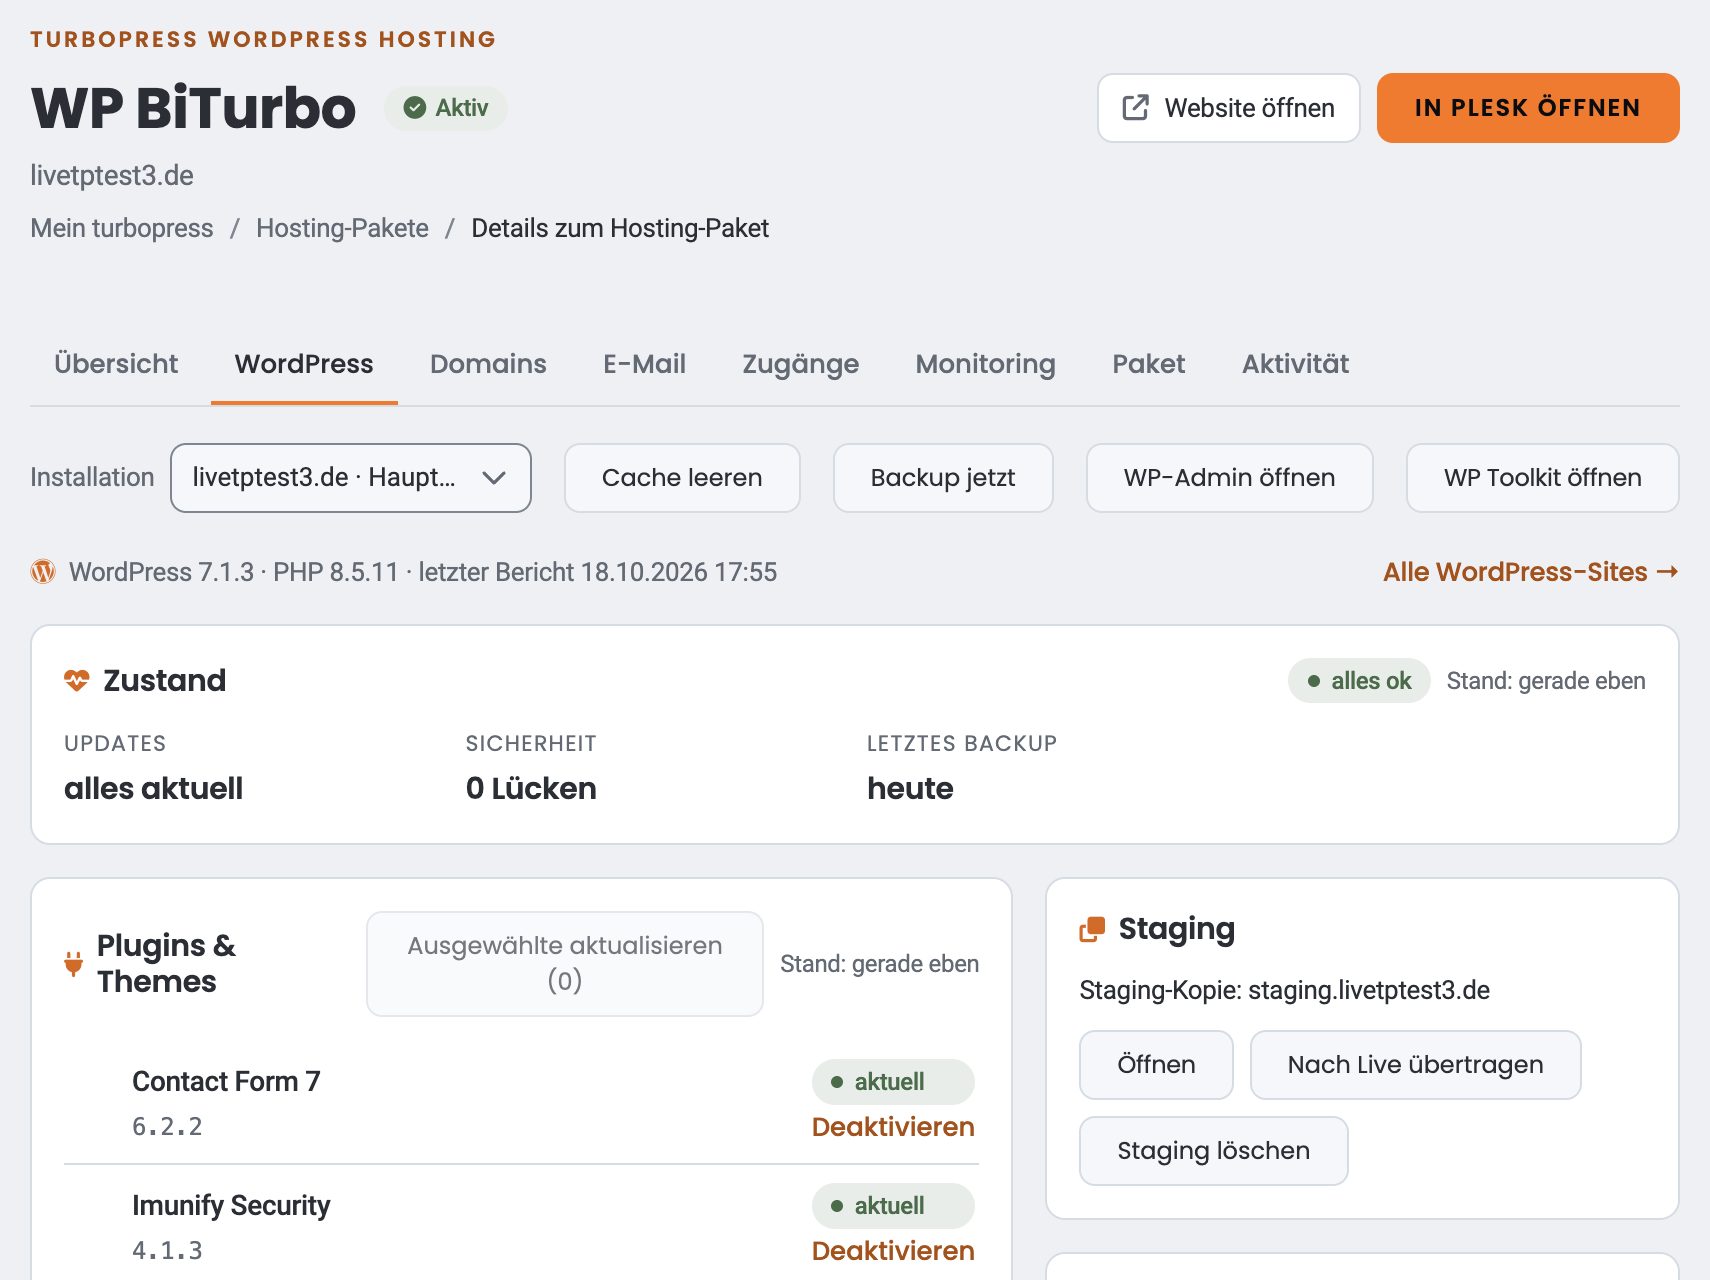The image size is (1710, 1280).
Task: Open the Domains tab
Action: click(488, 364)
